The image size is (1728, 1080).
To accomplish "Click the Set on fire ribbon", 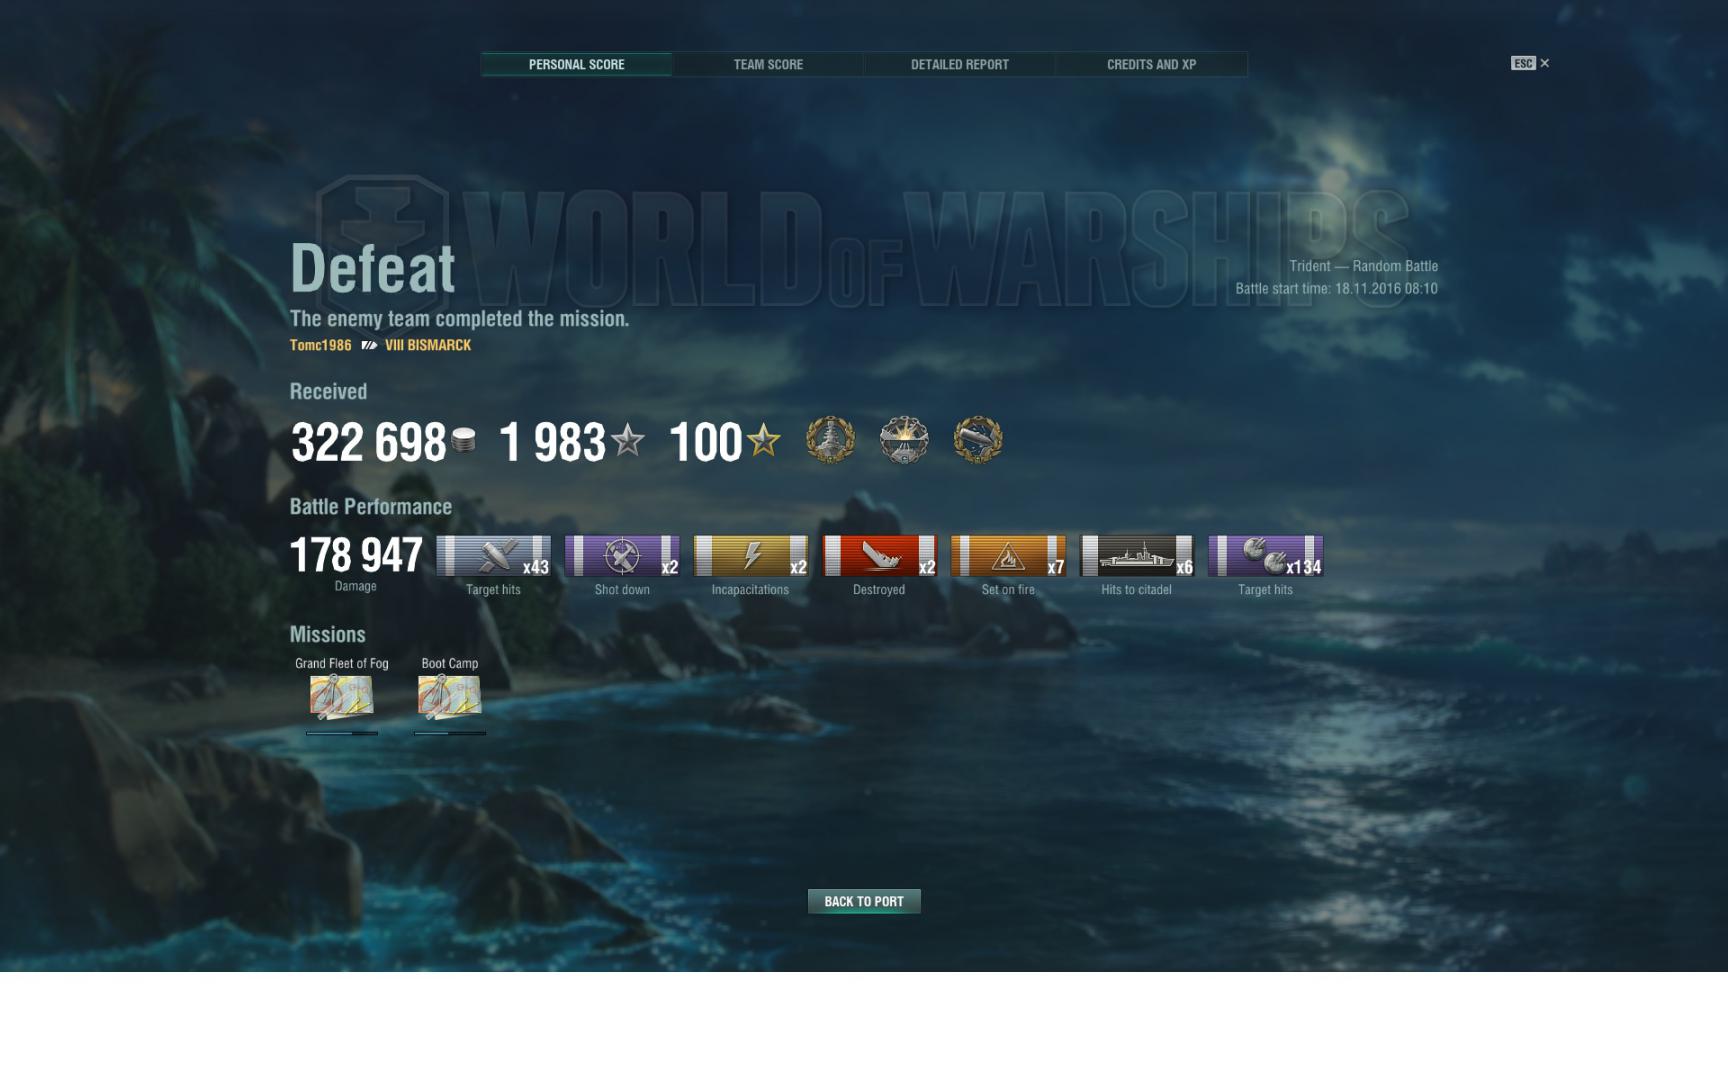I will click(x=1008, y=556).
